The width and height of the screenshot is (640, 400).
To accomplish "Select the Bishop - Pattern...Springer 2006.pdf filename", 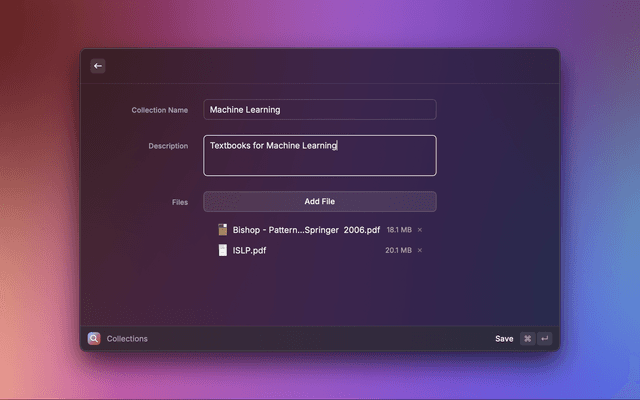I will click(306, 230).
